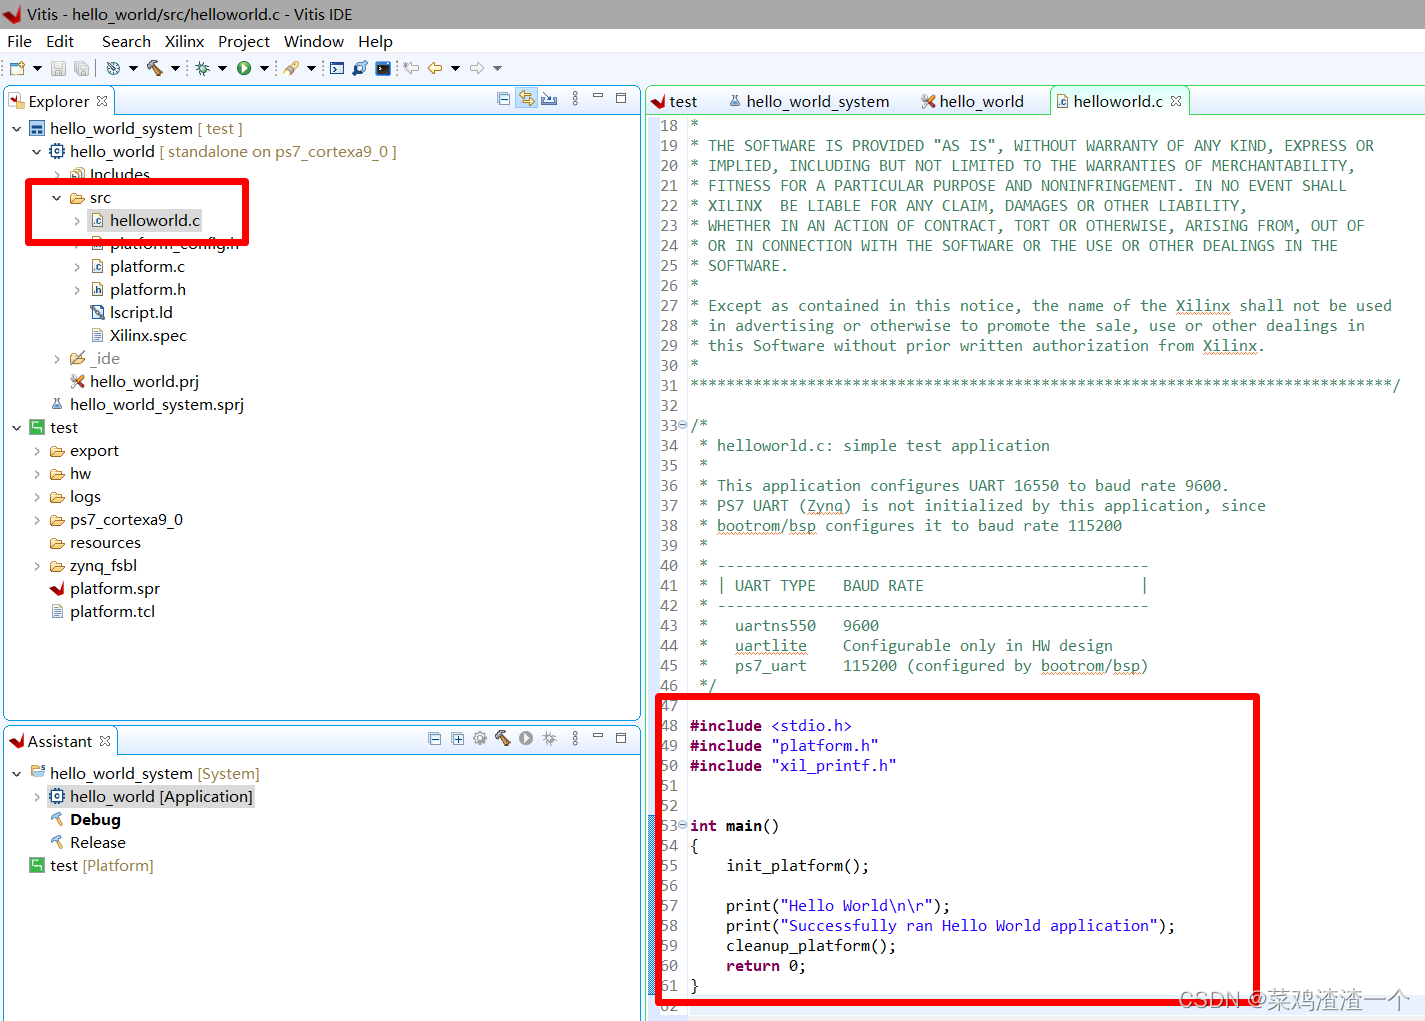
Task: Click the XSCT Console toolbar icon
Action: pos(337,68)
